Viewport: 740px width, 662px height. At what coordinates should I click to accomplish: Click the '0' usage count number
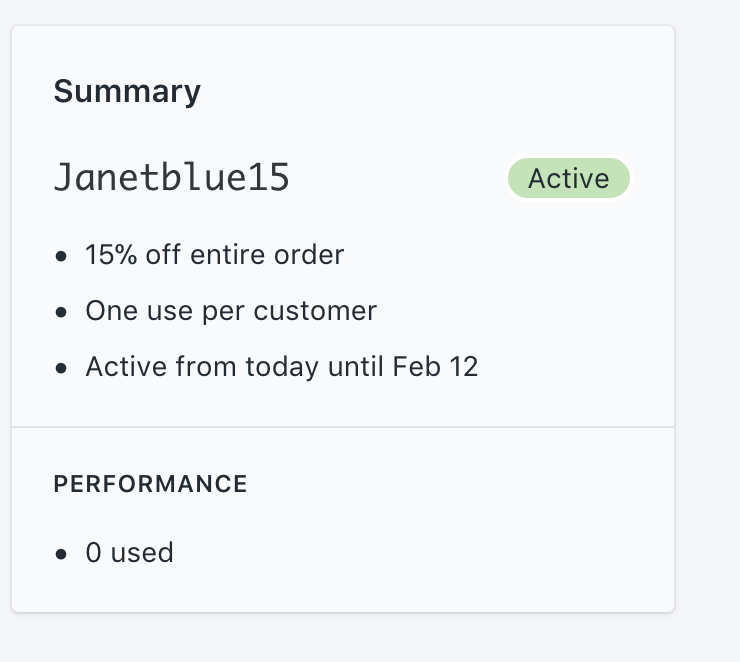(x=93, y=553)
